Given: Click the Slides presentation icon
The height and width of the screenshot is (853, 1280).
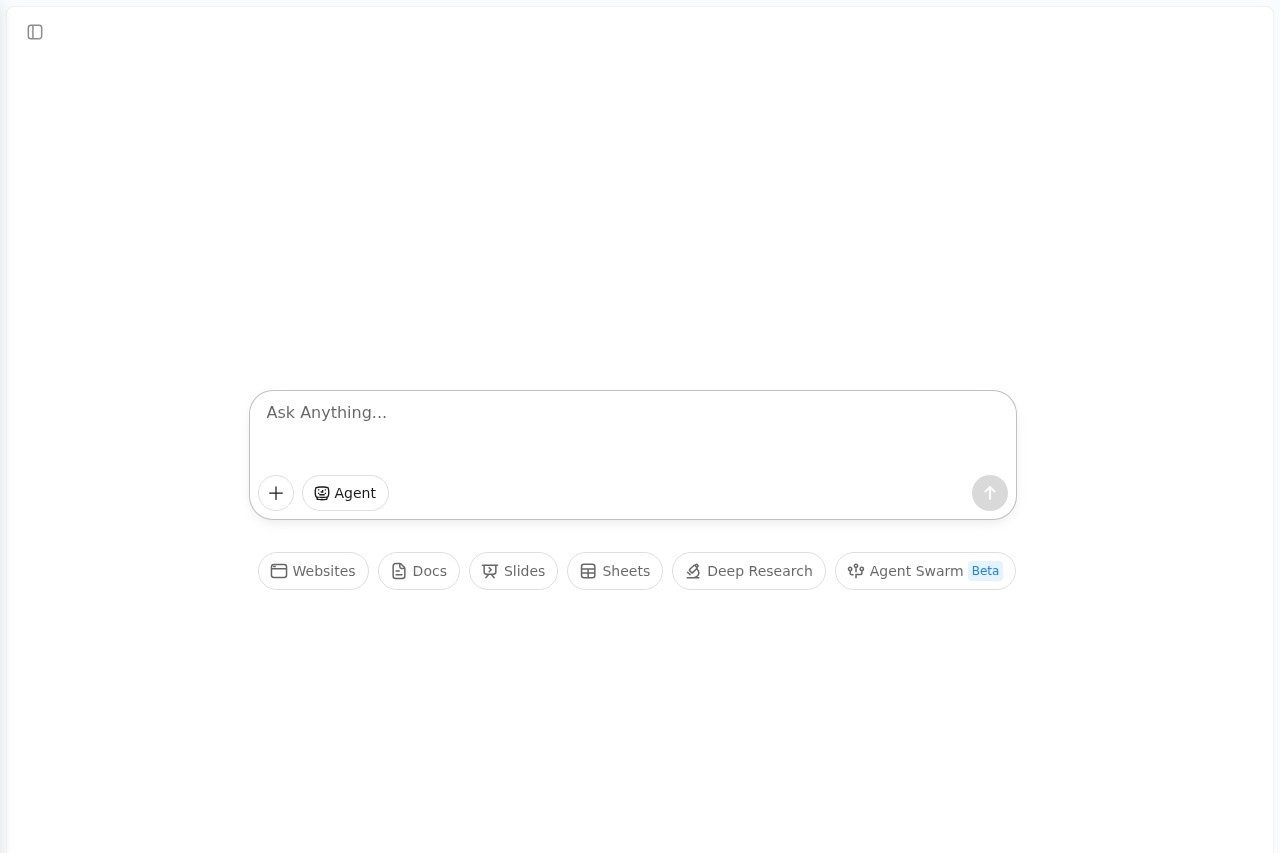Looking at the screenshot, I should click(x=490, y=571).
